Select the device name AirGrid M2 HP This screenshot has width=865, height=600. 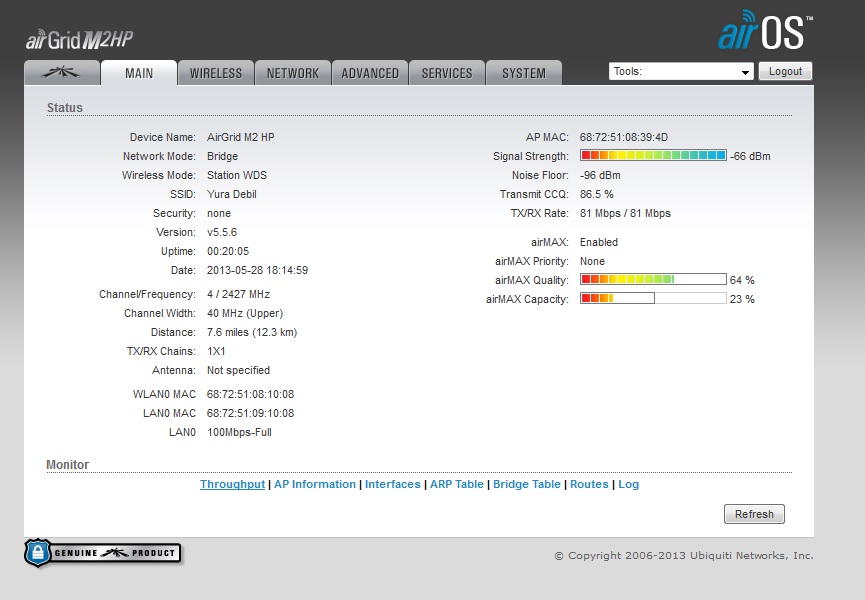241,137
